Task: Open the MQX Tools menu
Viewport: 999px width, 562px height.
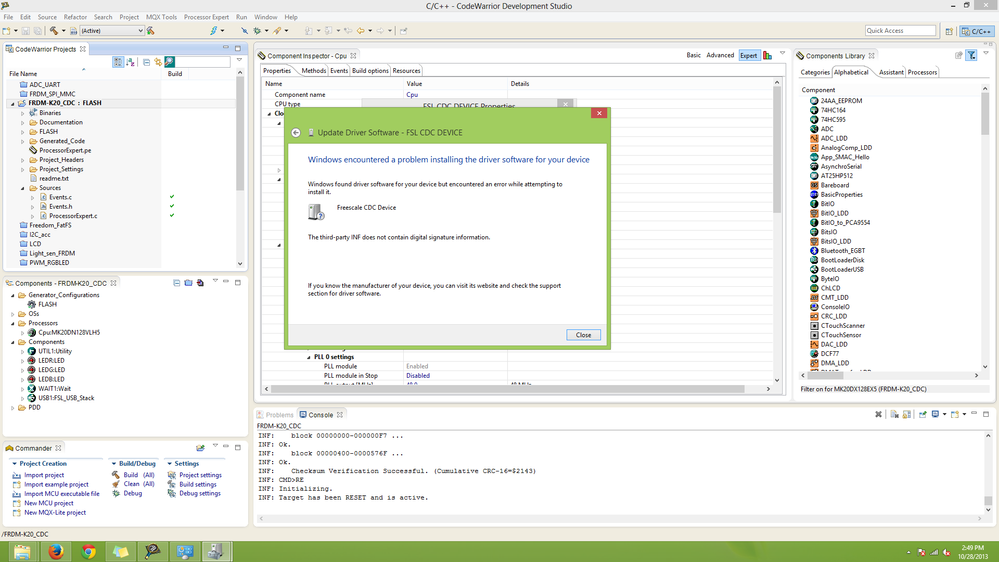Action: click(161, 17)
